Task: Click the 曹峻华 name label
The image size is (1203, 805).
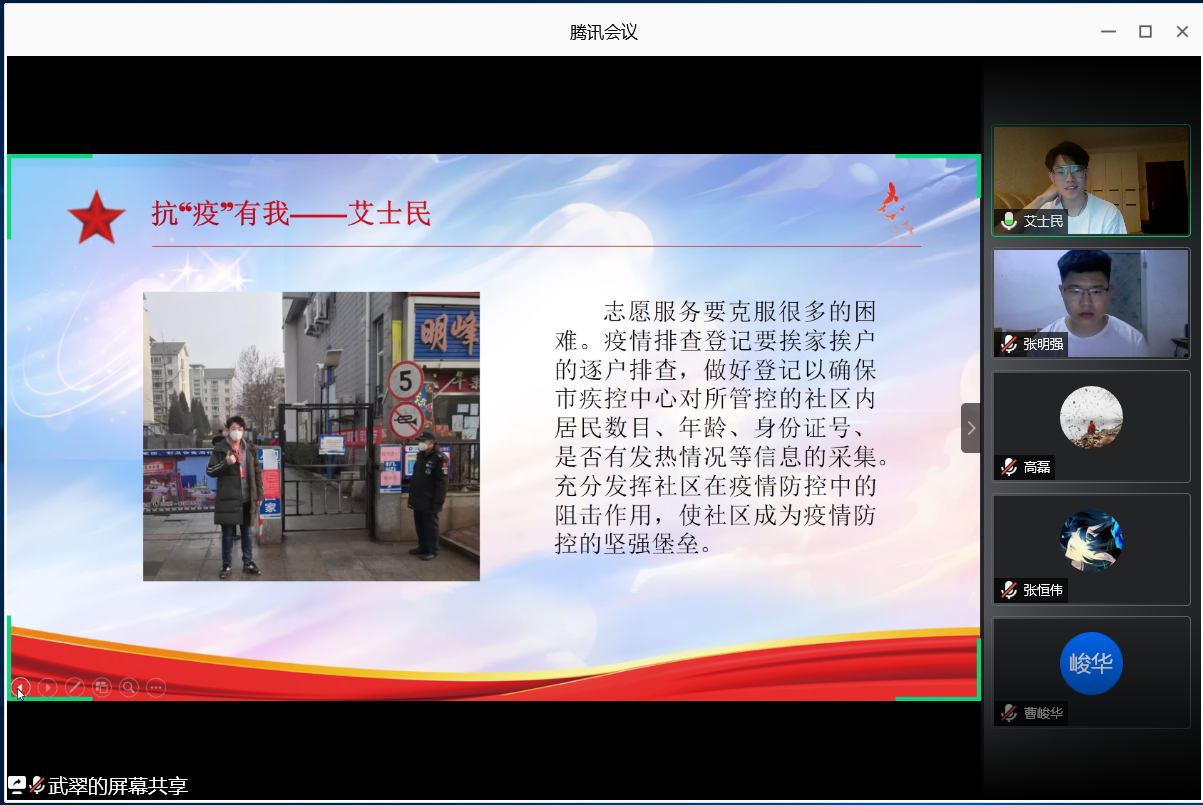Action: pos(1043,713)
